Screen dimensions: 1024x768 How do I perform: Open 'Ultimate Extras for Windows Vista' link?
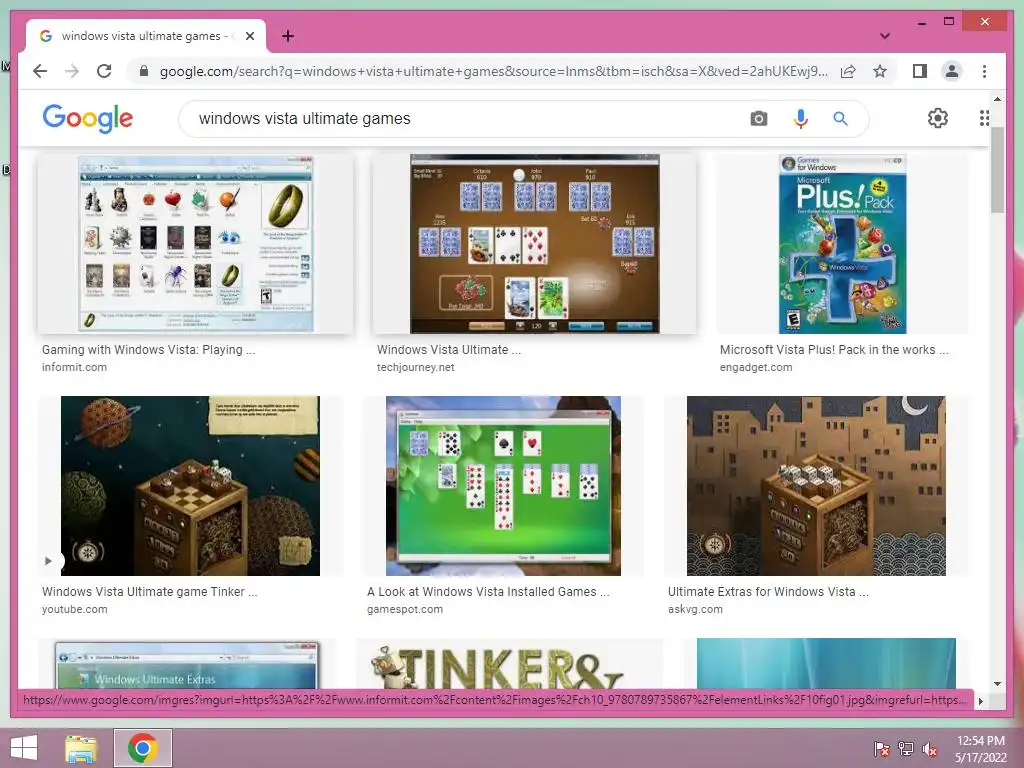(x=768, y=592)
